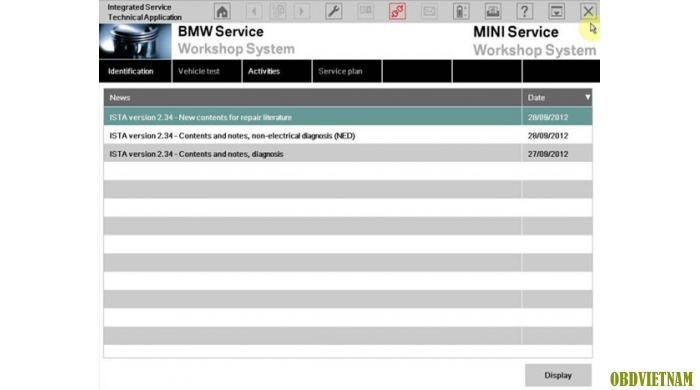
Task: Open the wrench administration icon
Action: pos(333,11)
